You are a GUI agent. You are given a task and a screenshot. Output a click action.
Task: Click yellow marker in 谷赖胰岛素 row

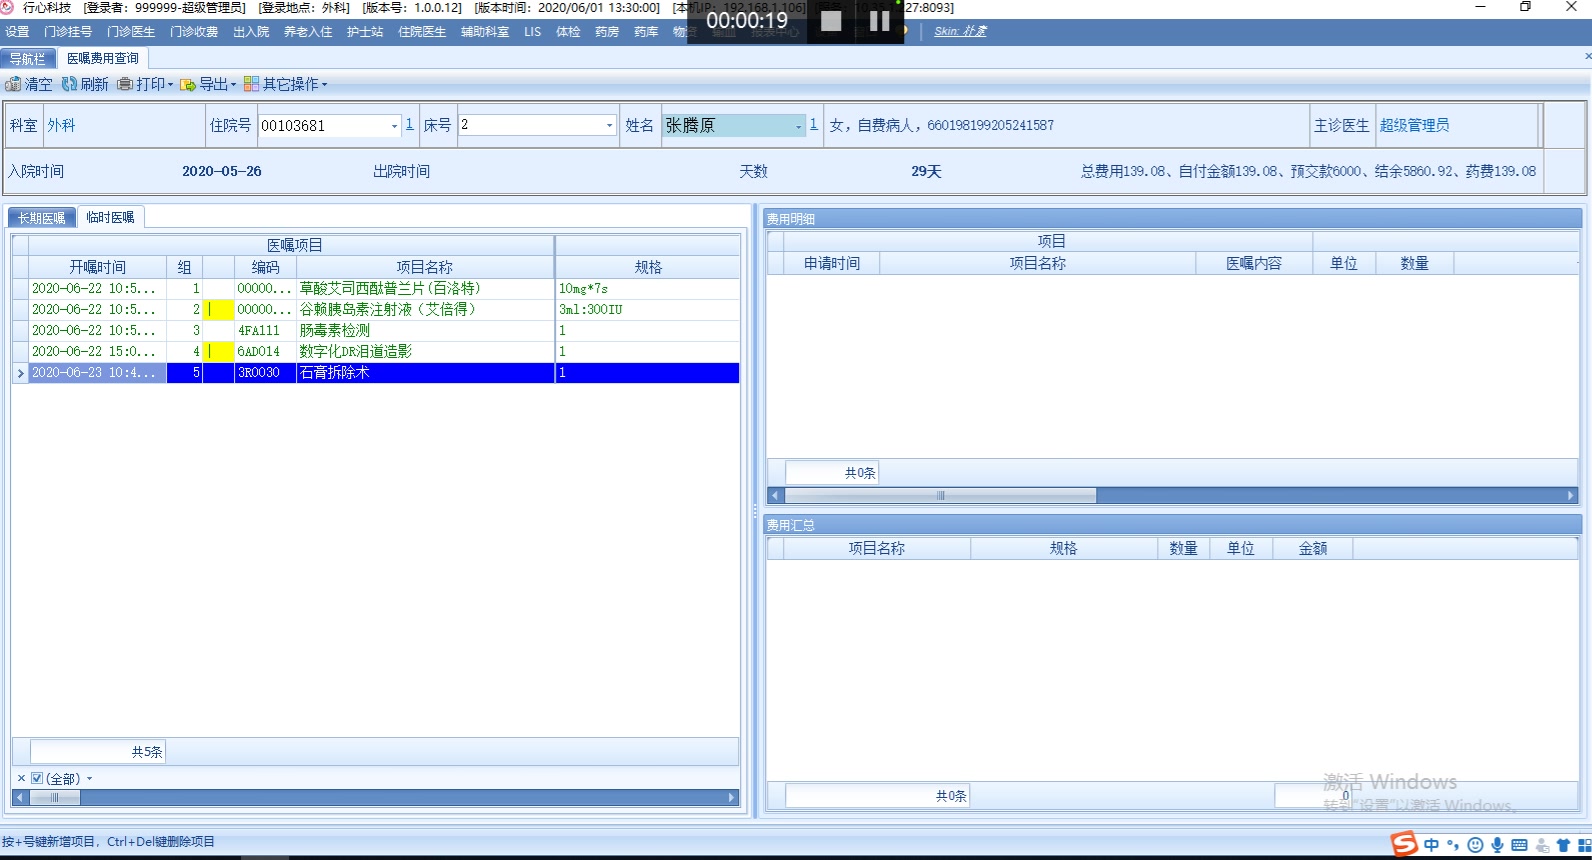(218, 309)
